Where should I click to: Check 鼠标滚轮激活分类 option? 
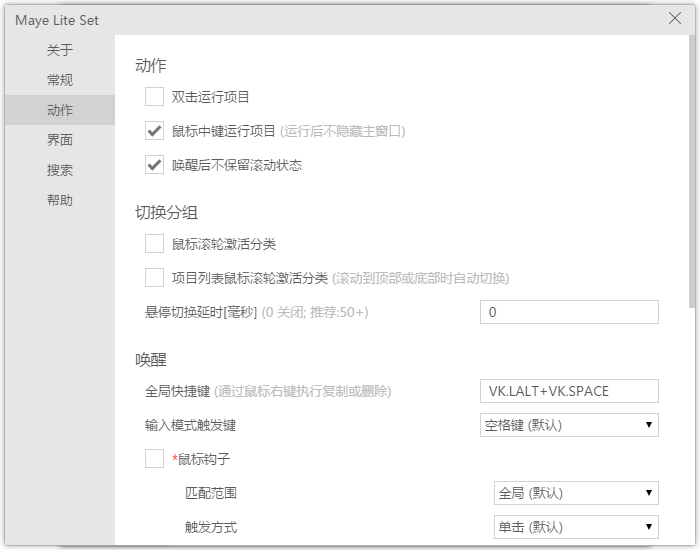tap(154, 244)
